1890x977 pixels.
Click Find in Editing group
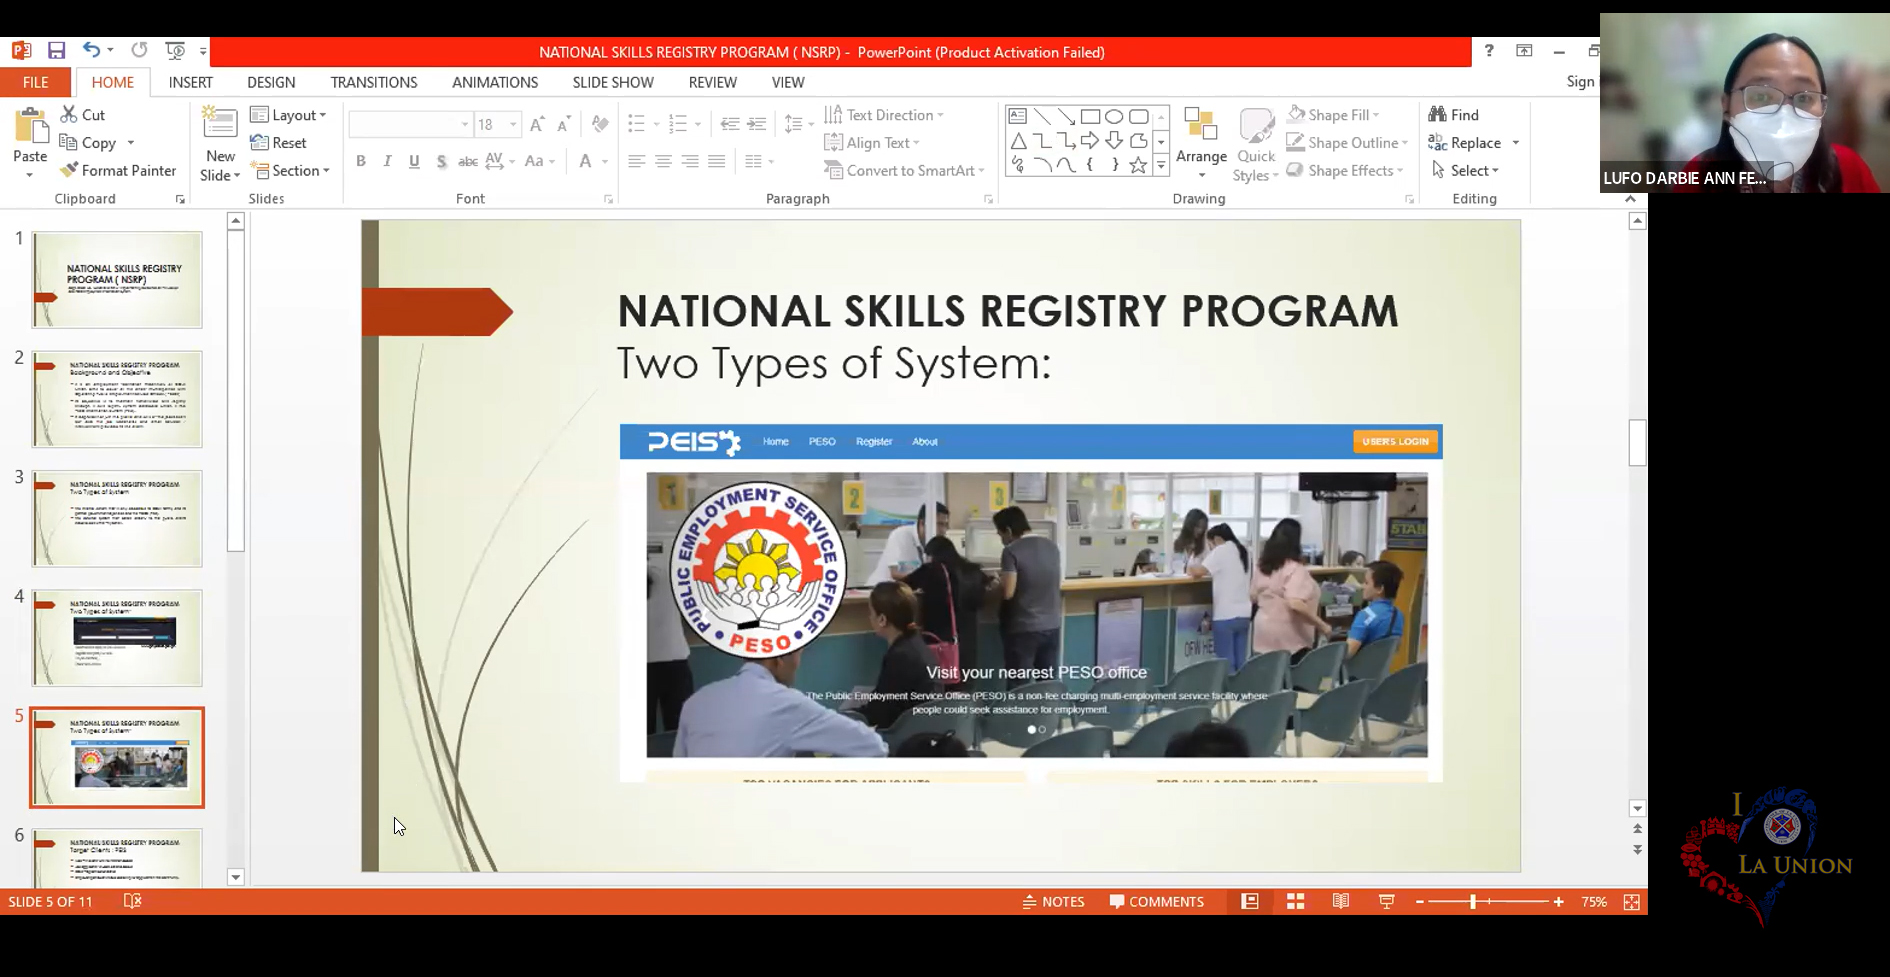click(1454, 115)
